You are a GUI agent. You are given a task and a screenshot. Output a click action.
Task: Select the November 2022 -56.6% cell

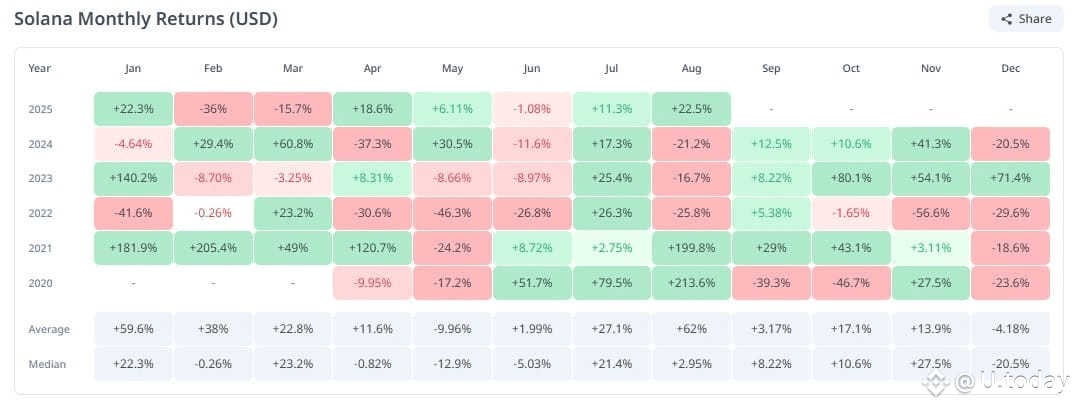click(931, 214)
